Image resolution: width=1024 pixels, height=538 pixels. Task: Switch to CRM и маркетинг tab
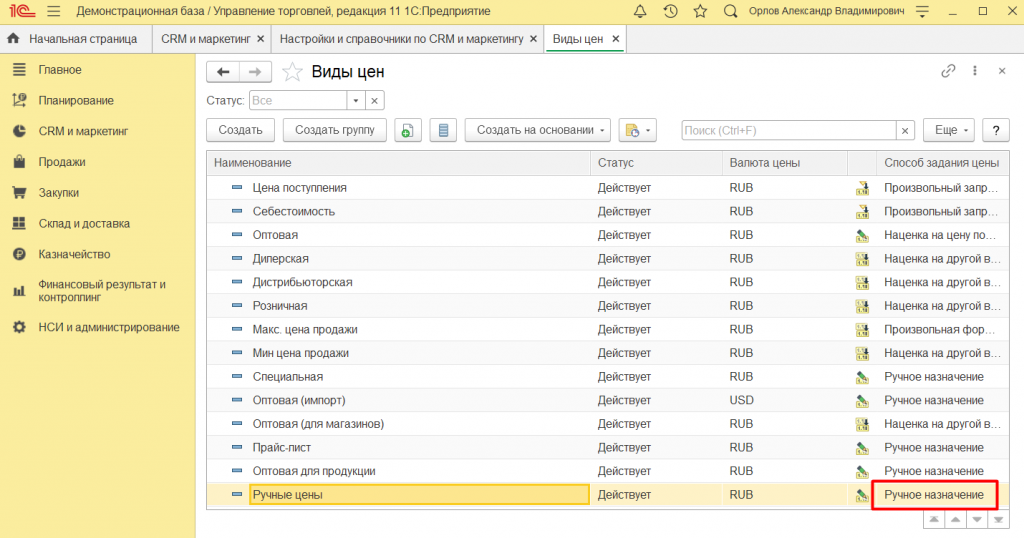click(x=204, y=39)
